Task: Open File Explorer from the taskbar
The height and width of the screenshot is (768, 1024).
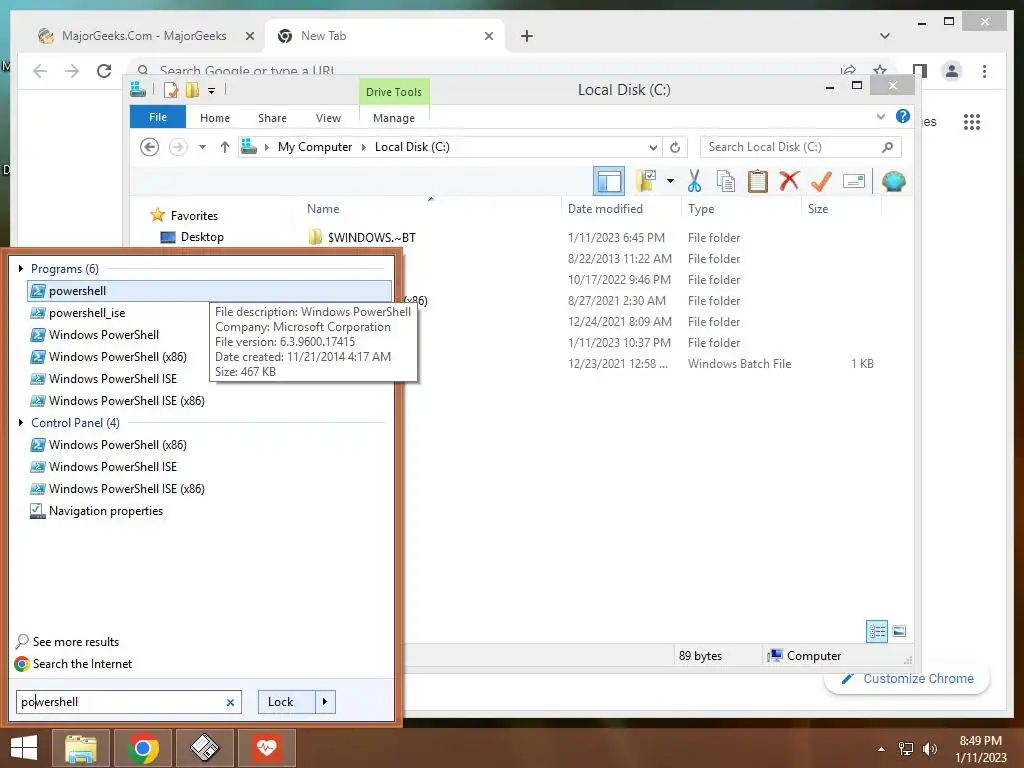Action: [x=80, y=748]
